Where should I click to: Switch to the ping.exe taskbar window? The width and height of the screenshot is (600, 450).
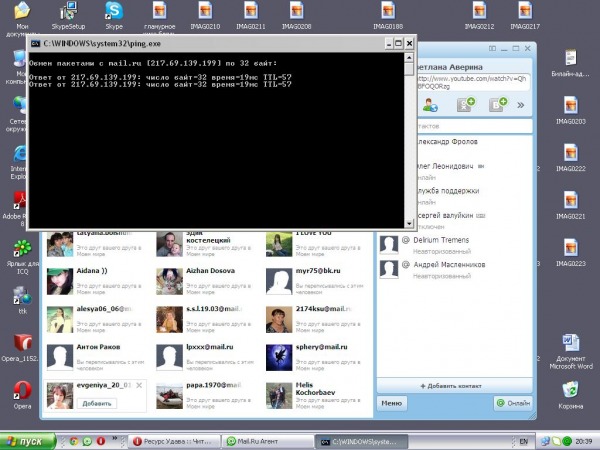click(361, 442)
